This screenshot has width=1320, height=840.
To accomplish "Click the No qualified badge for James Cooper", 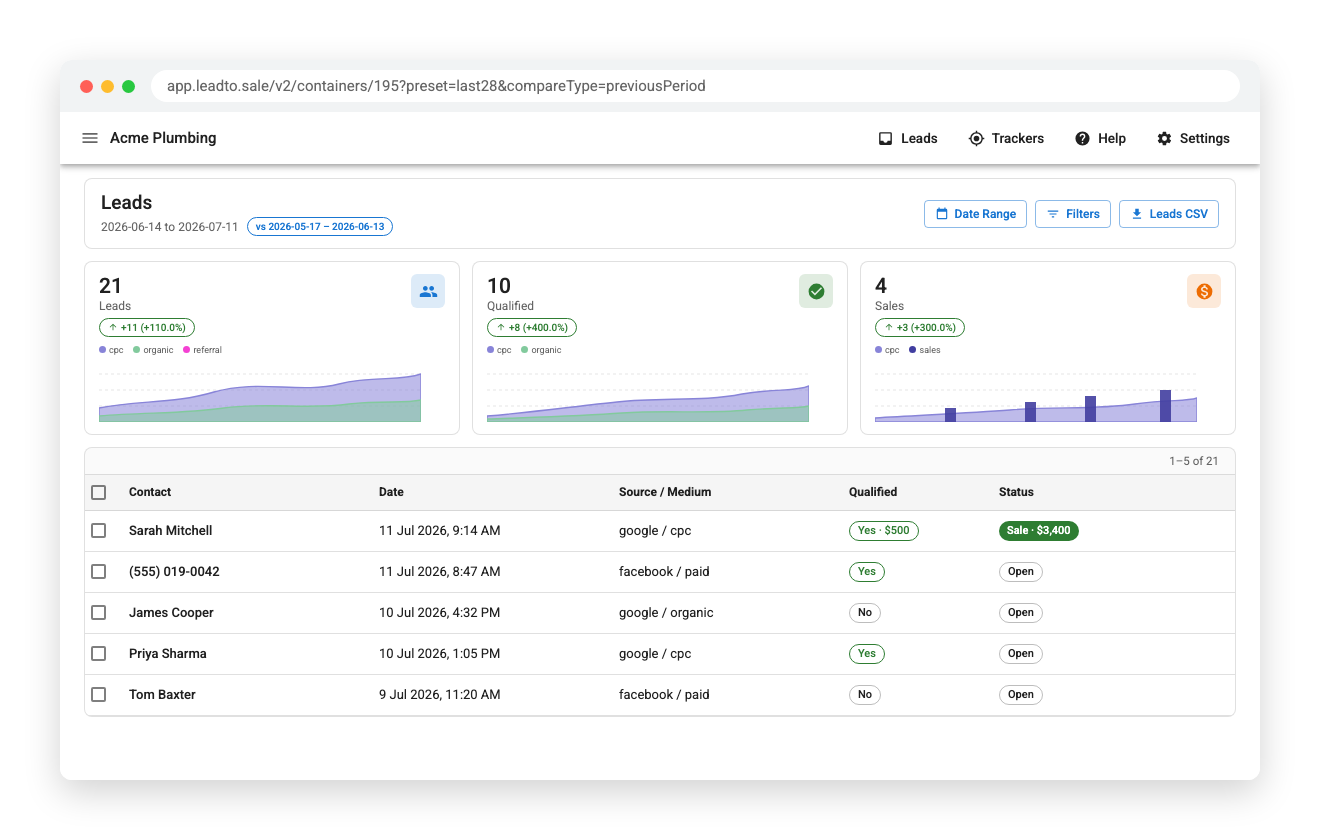I will coord(865,613).
